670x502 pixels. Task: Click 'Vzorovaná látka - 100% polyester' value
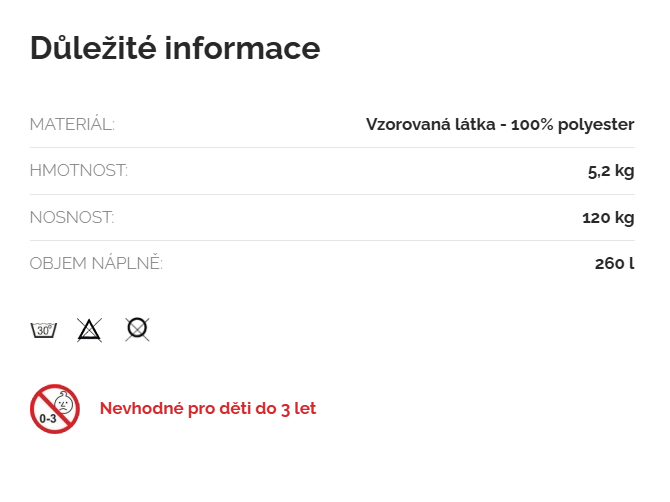point(500,125)
